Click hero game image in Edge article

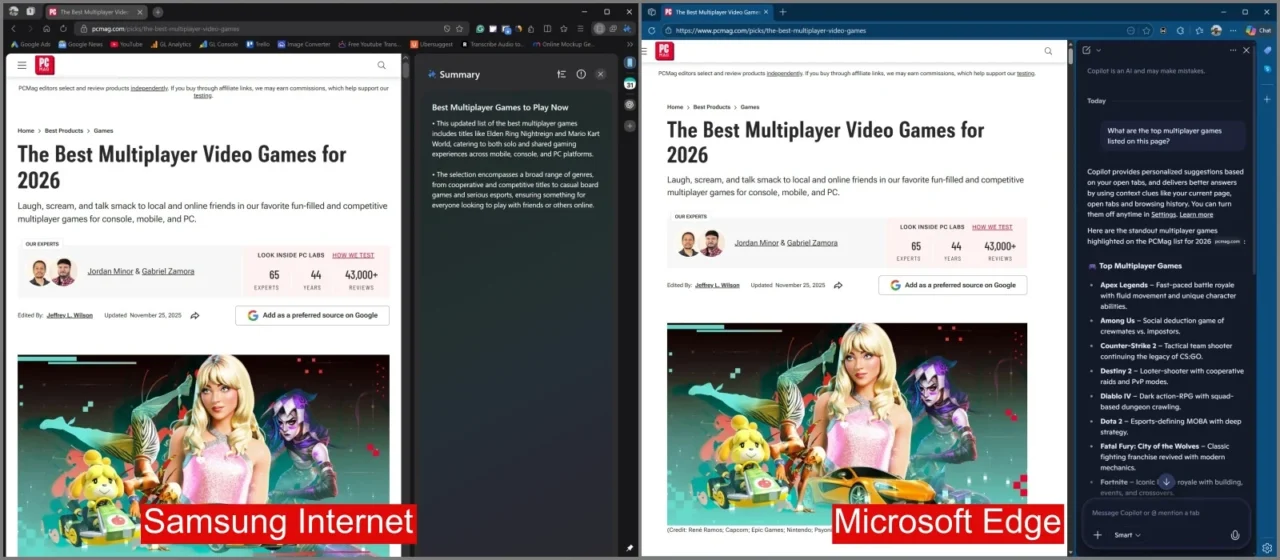click(847, 422)
